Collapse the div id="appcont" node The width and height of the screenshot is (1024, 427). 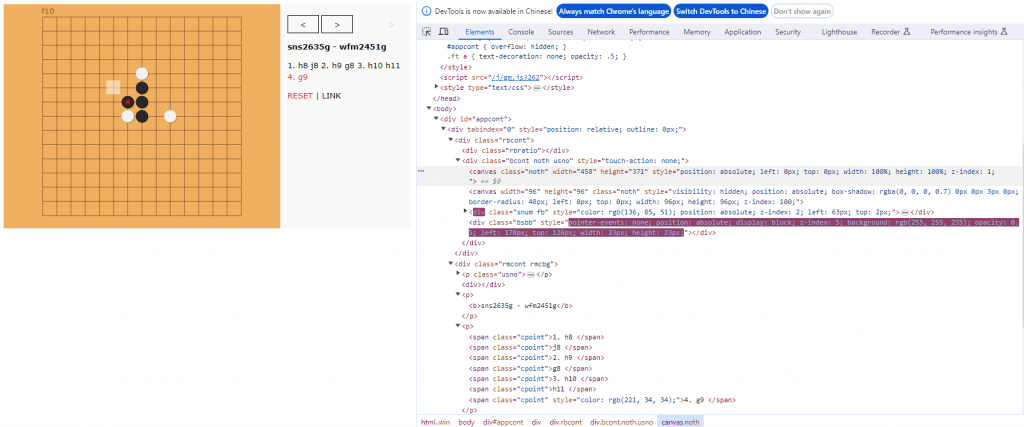click(x=437, y=119)
